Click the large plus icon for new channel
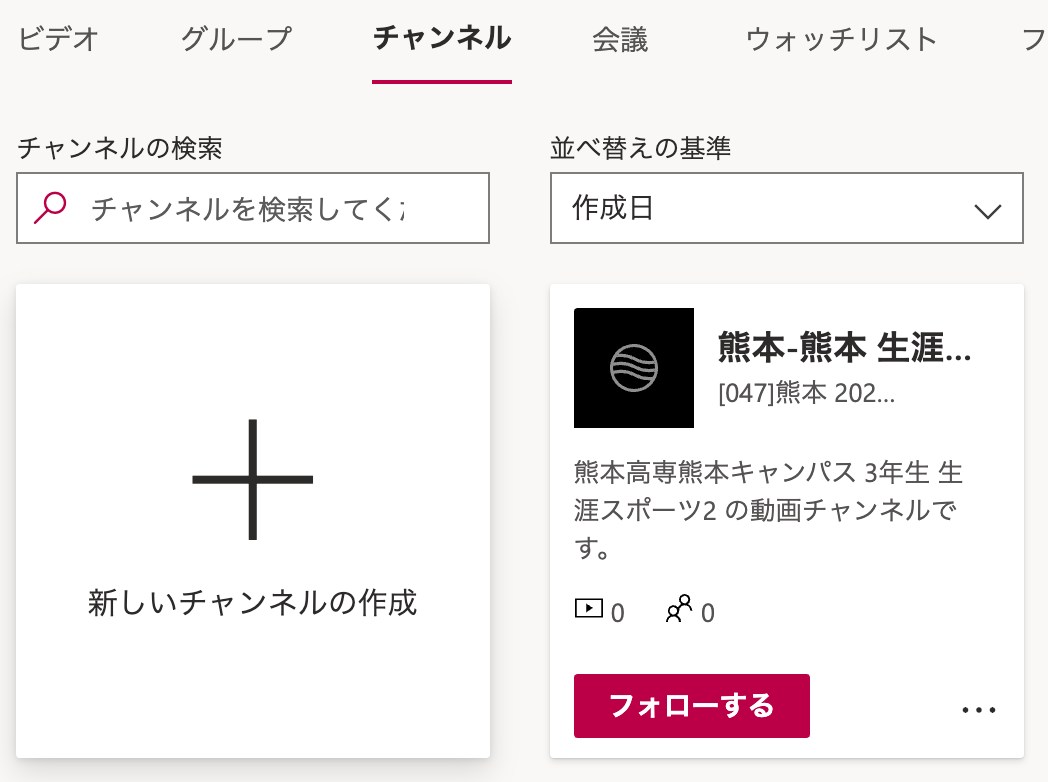The image size is (1048, 782). [x=253, y=480]
